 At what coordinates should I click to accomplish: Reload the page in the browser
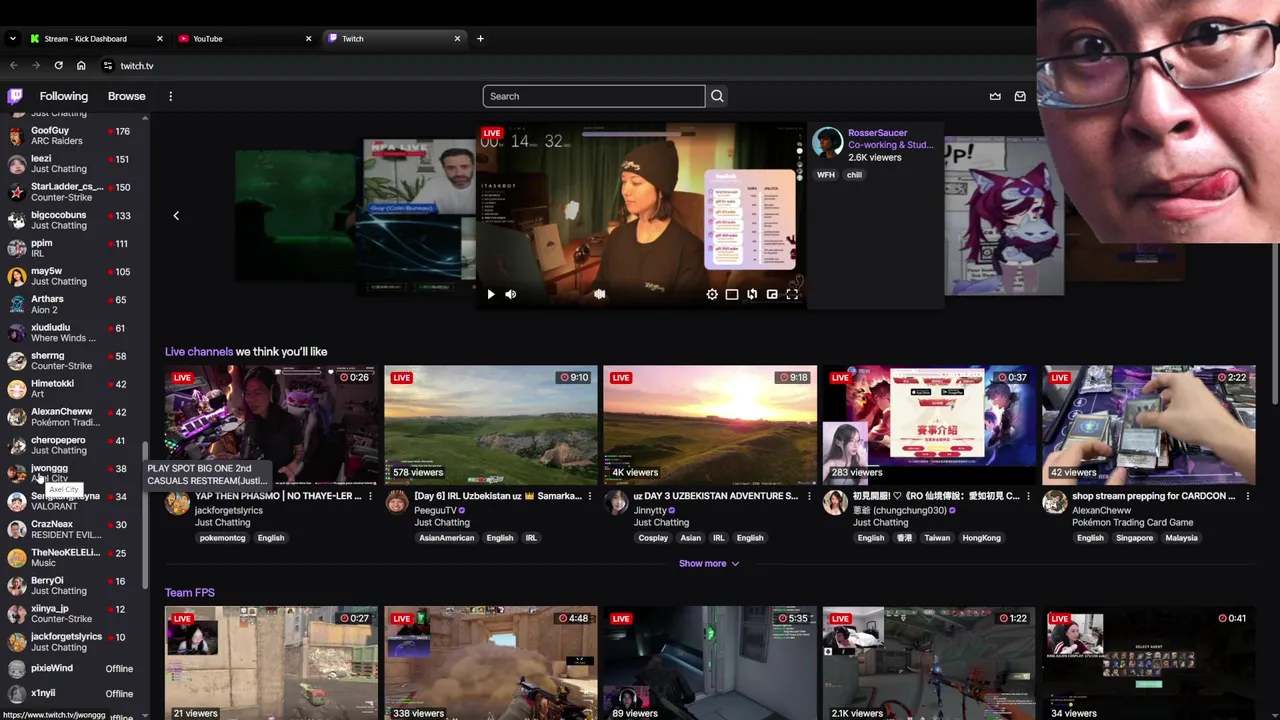58,66
